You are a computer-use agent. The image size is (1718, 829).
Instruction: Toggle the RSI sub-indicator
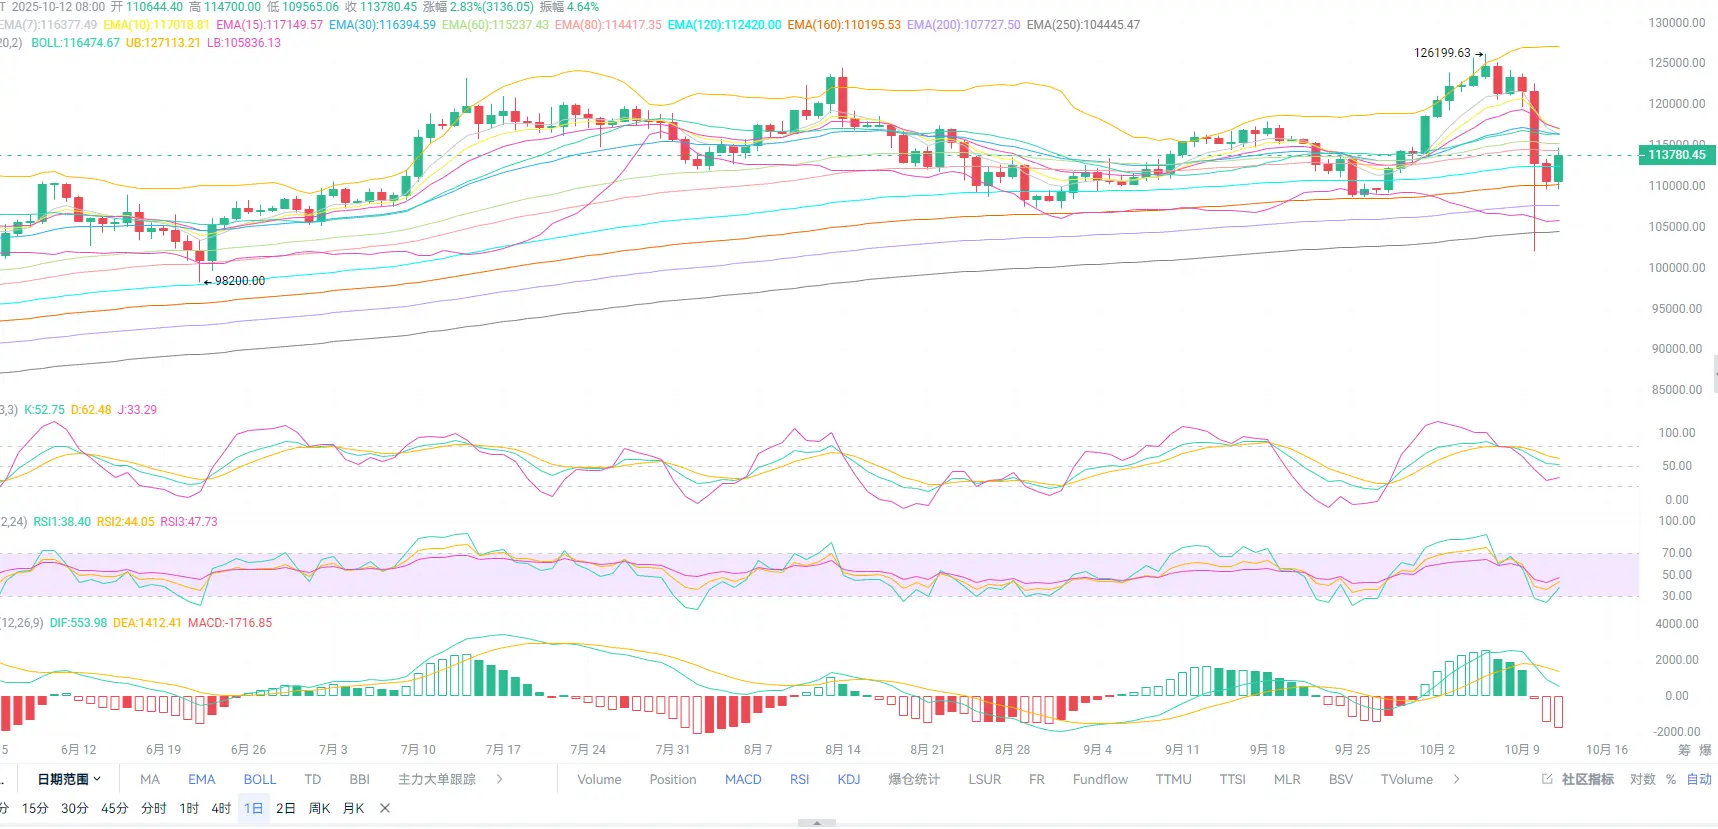(800, 779)
